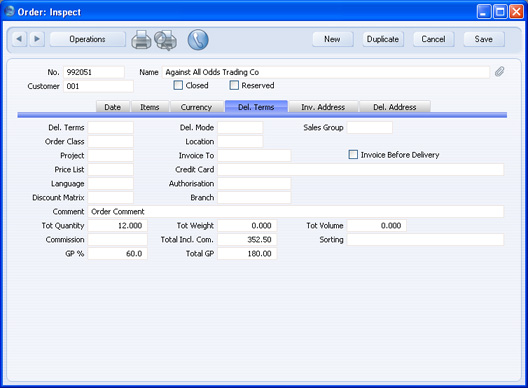Click the Authorisation field
Screen dimensions: 528x388
254,184
